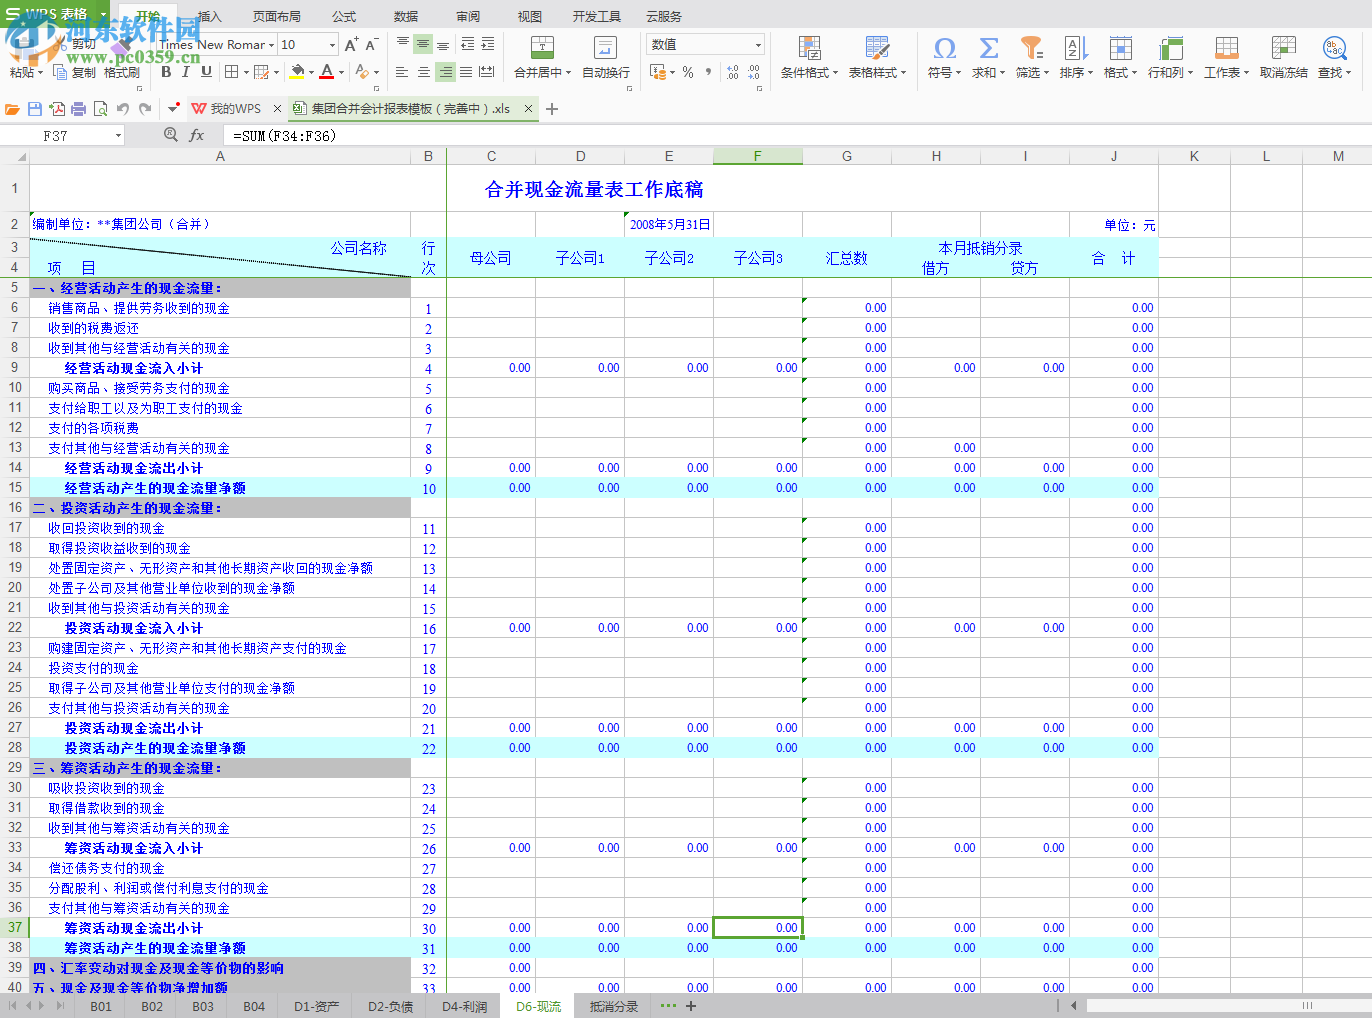
Task: Toggle top vertical alignment
Action: (402, 44)
